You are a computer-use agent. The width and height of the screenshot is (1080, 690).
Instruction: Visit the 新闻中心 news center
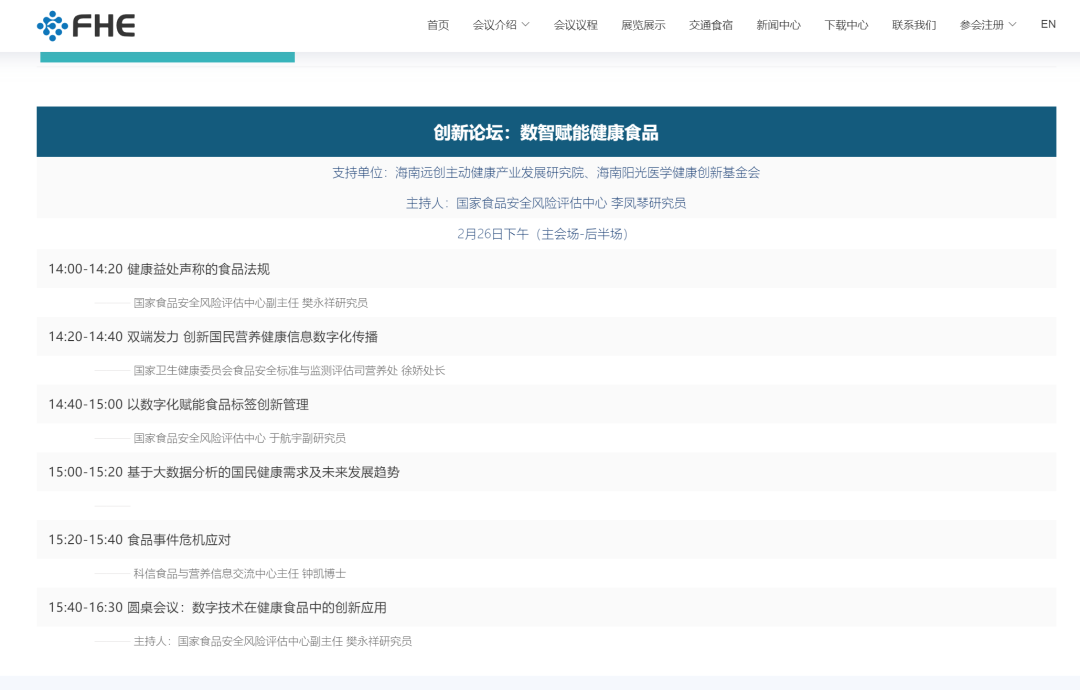click(778, 25)
